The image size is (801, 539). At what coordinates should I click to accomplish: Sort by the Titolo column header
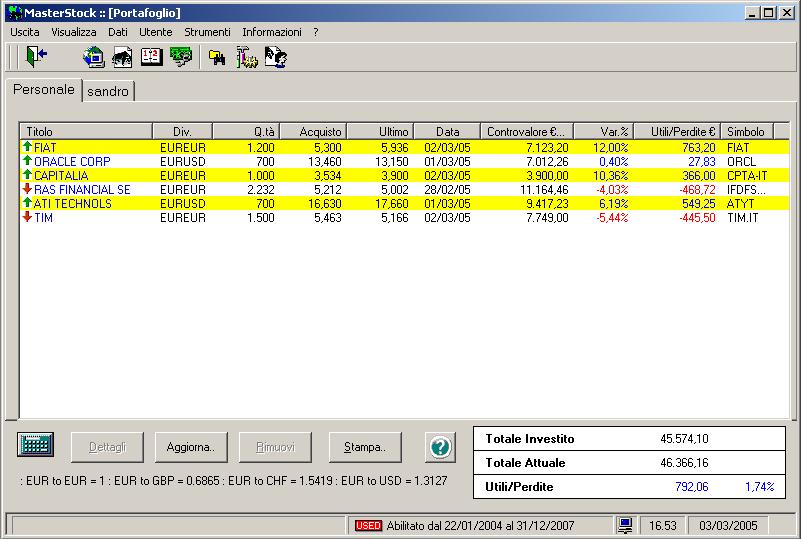[86, 131]
